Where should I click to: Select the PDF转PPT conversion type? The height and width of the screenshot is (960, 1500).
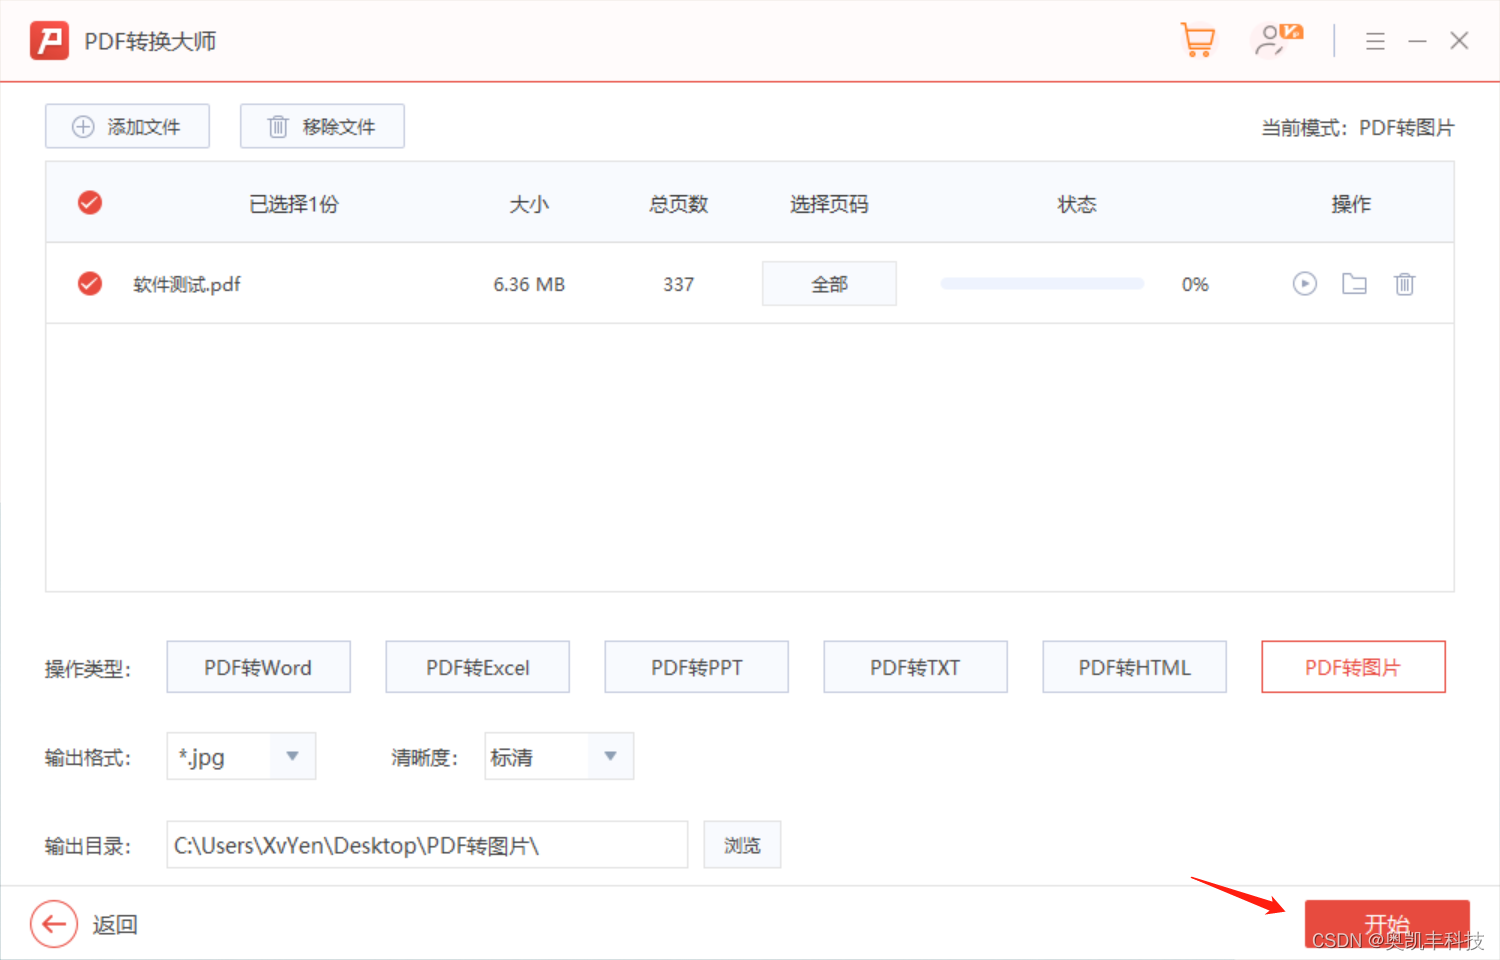click(697, 667)
